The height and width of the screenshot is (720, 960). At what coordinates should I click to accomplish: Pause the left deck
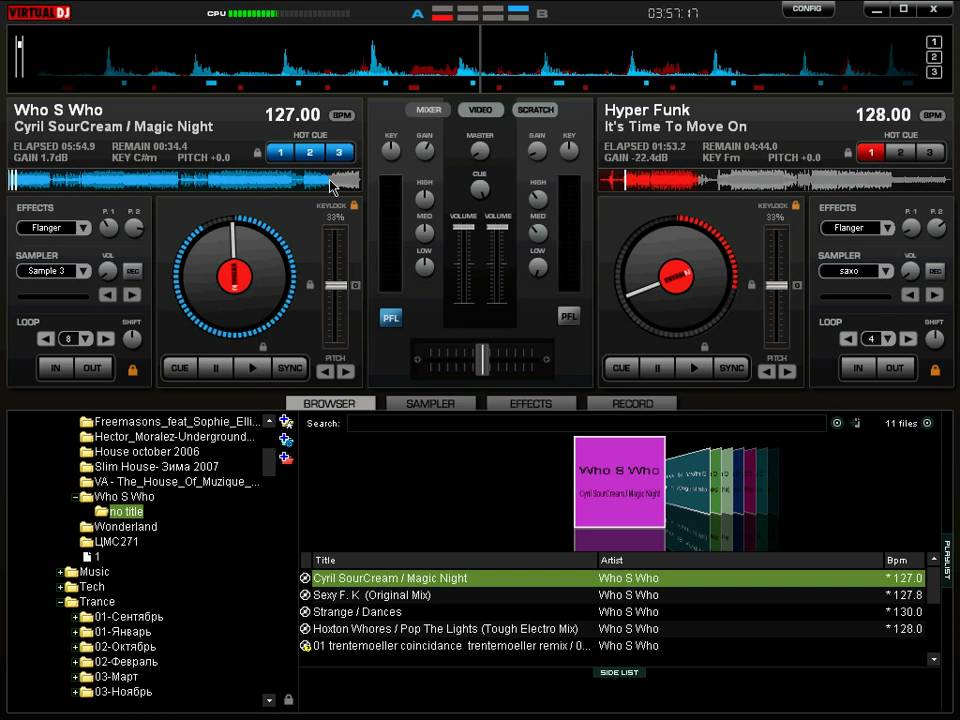pyautogui.click(x=216, y=368)
